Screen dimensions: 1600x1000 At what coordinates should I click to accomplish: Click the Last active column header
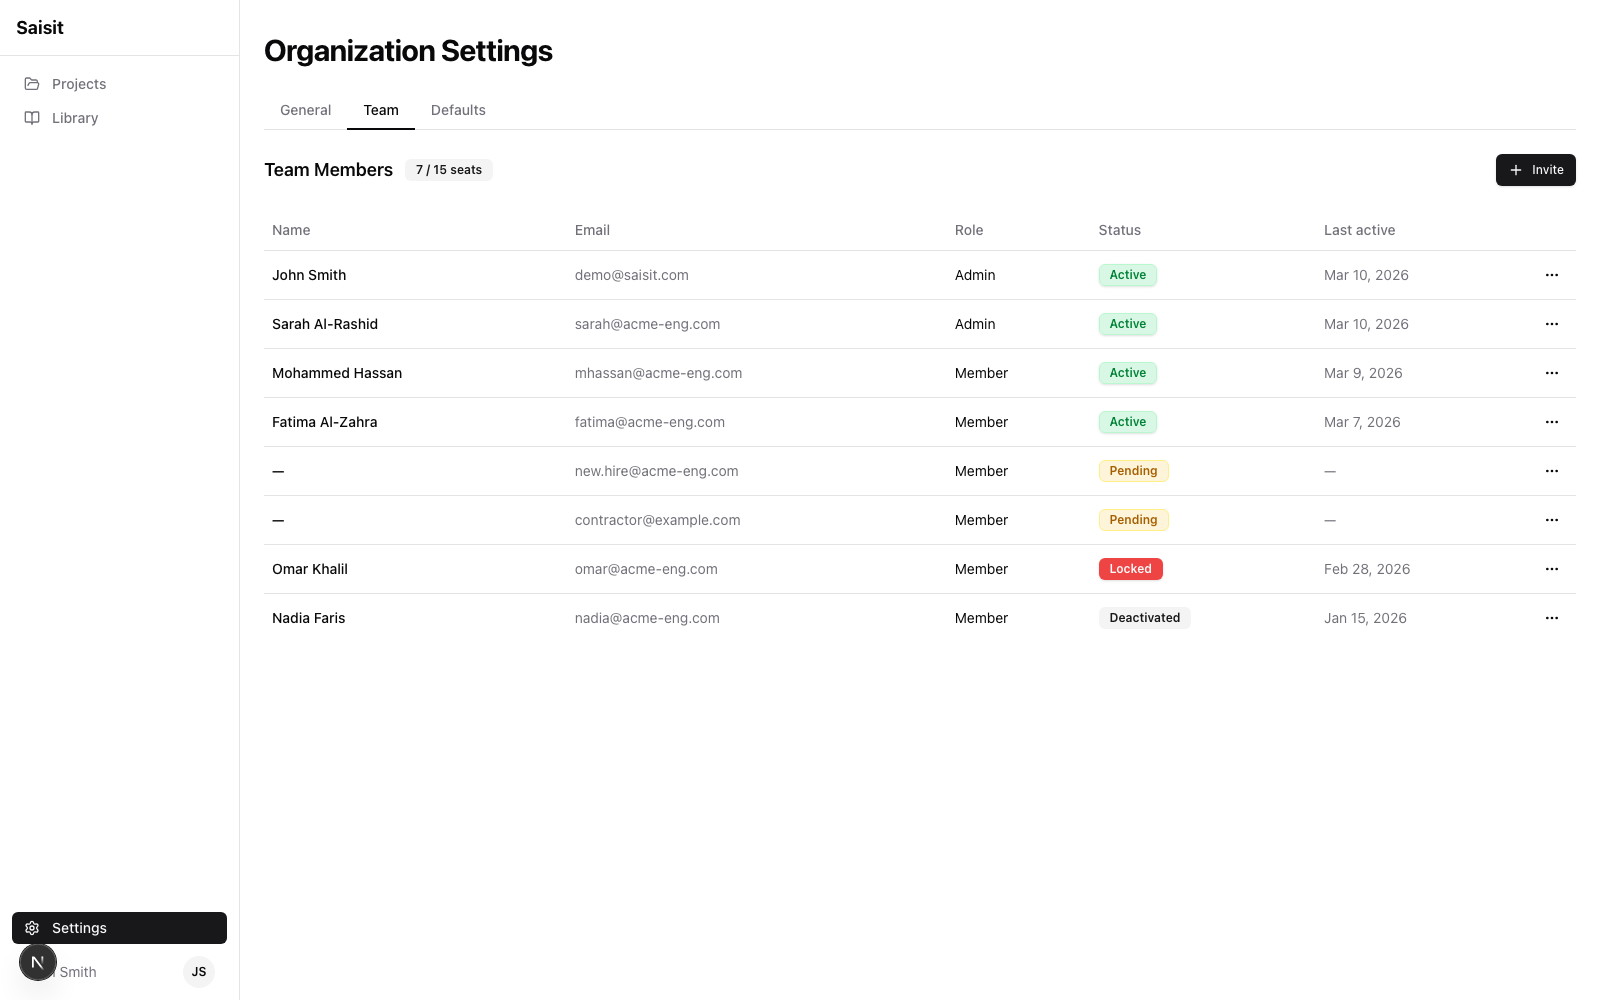[x=1359, y=230]
